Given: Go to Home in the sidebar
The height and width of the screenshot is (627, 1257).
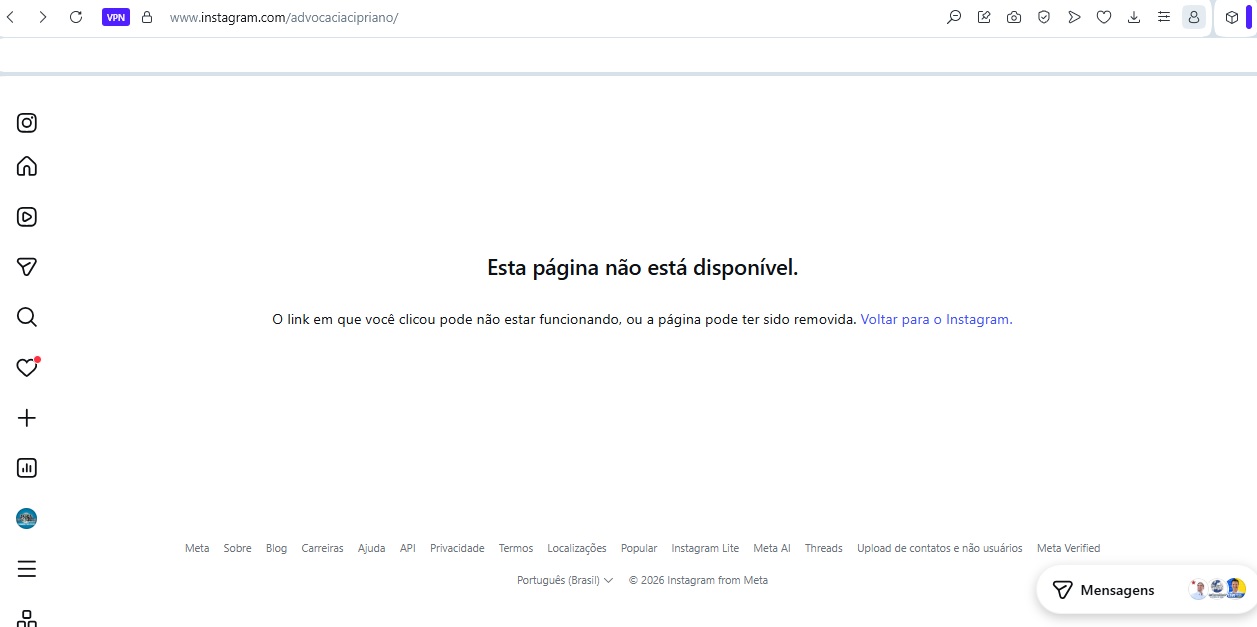Looking at the screenshot, I should (27, 166).
